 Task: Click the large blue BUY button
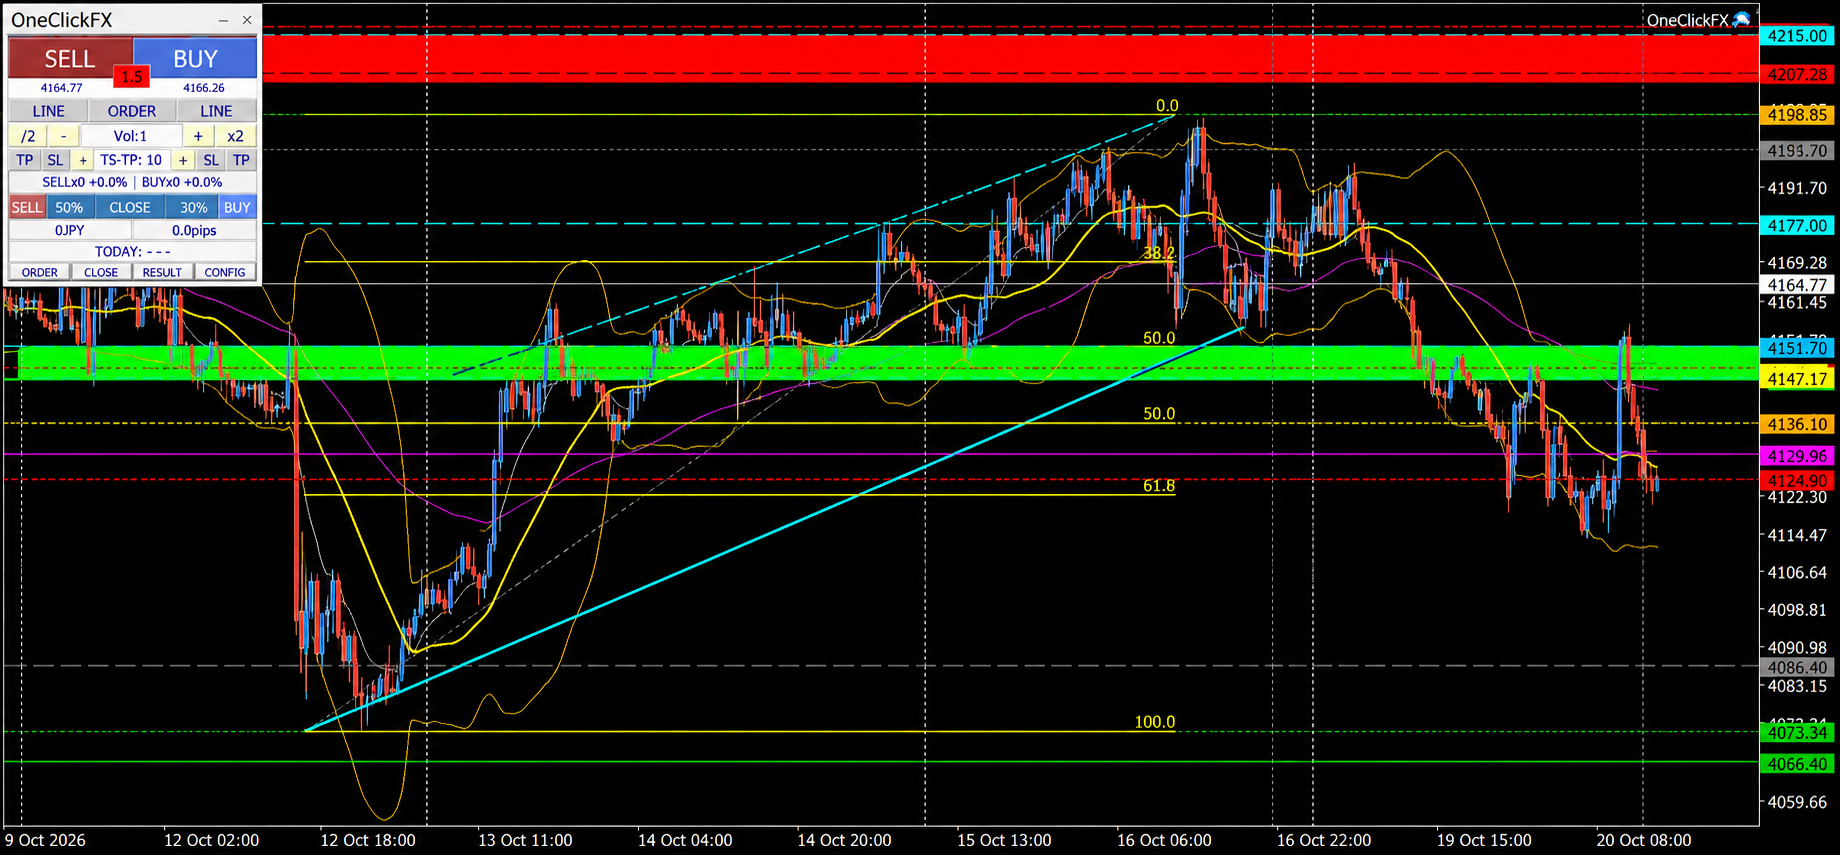pos(195,58)
